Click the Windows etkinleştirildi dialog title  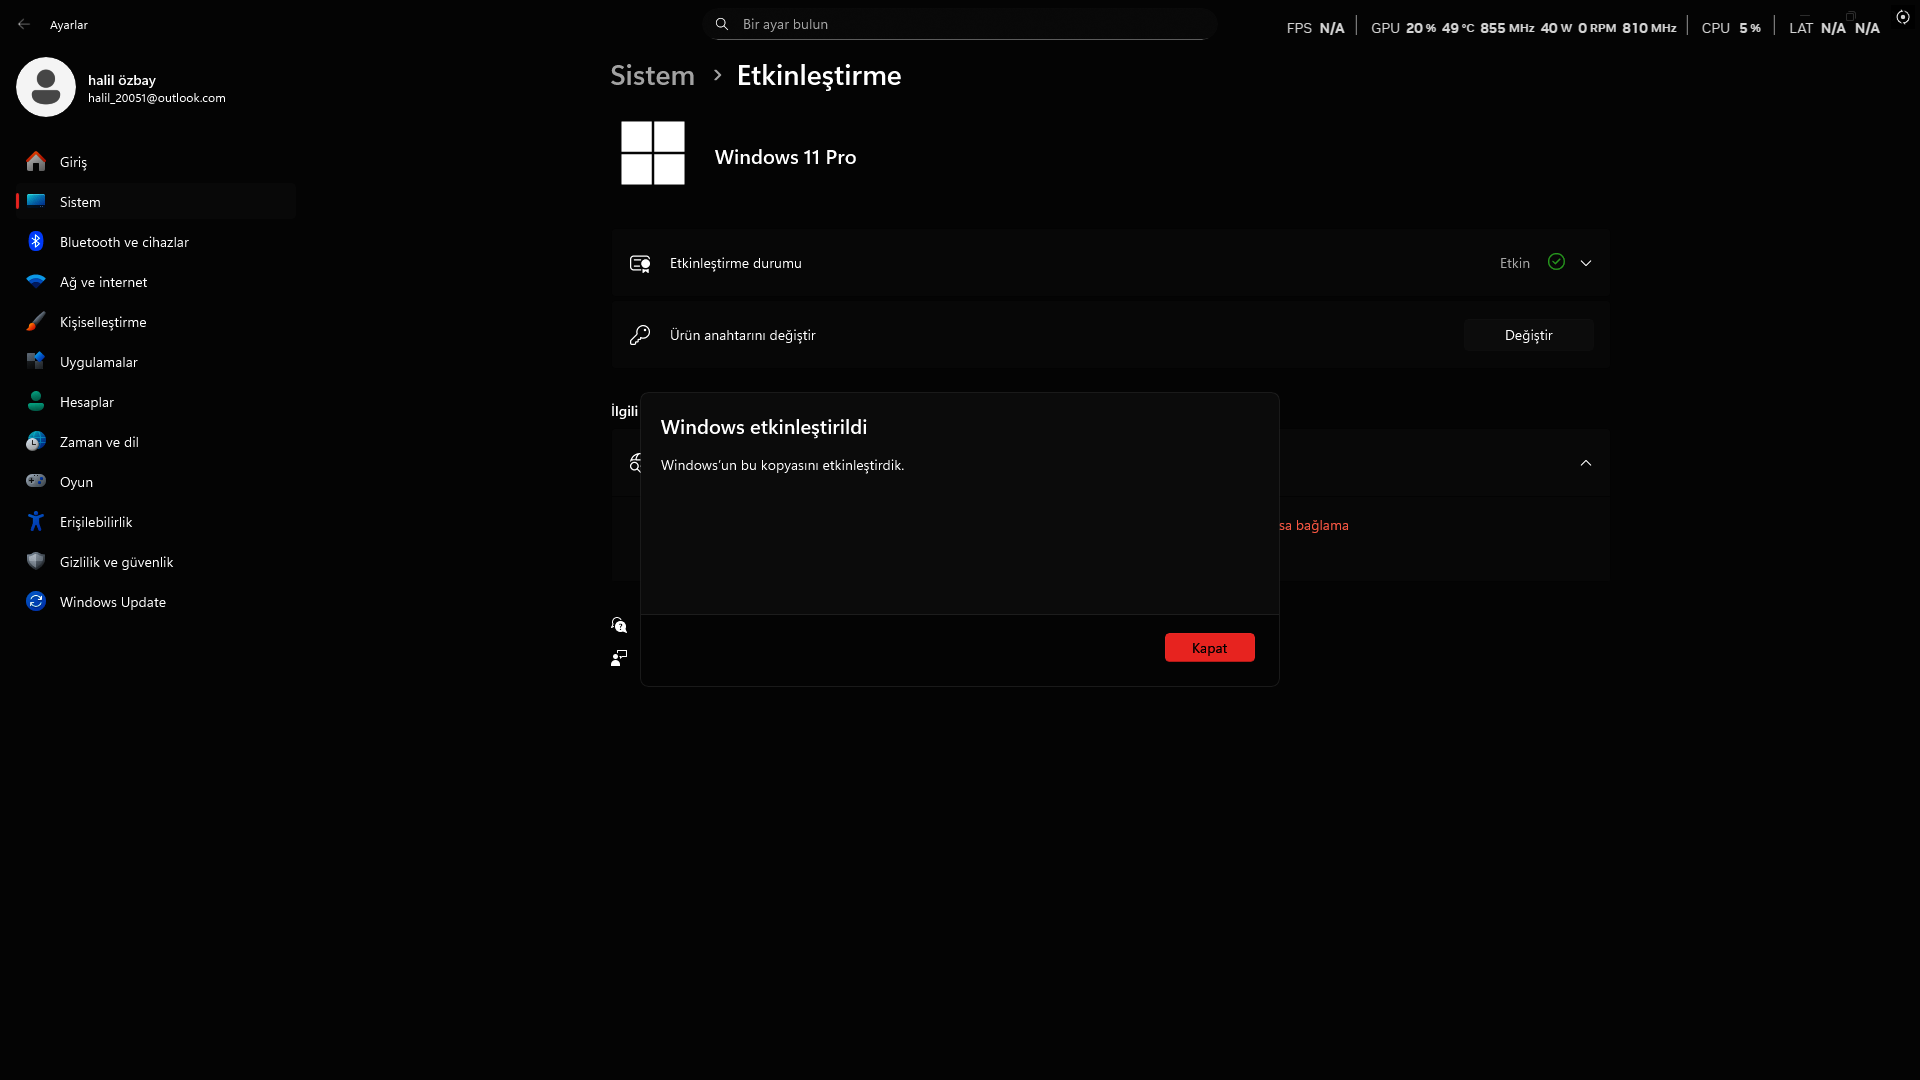(x=764, y=427)
